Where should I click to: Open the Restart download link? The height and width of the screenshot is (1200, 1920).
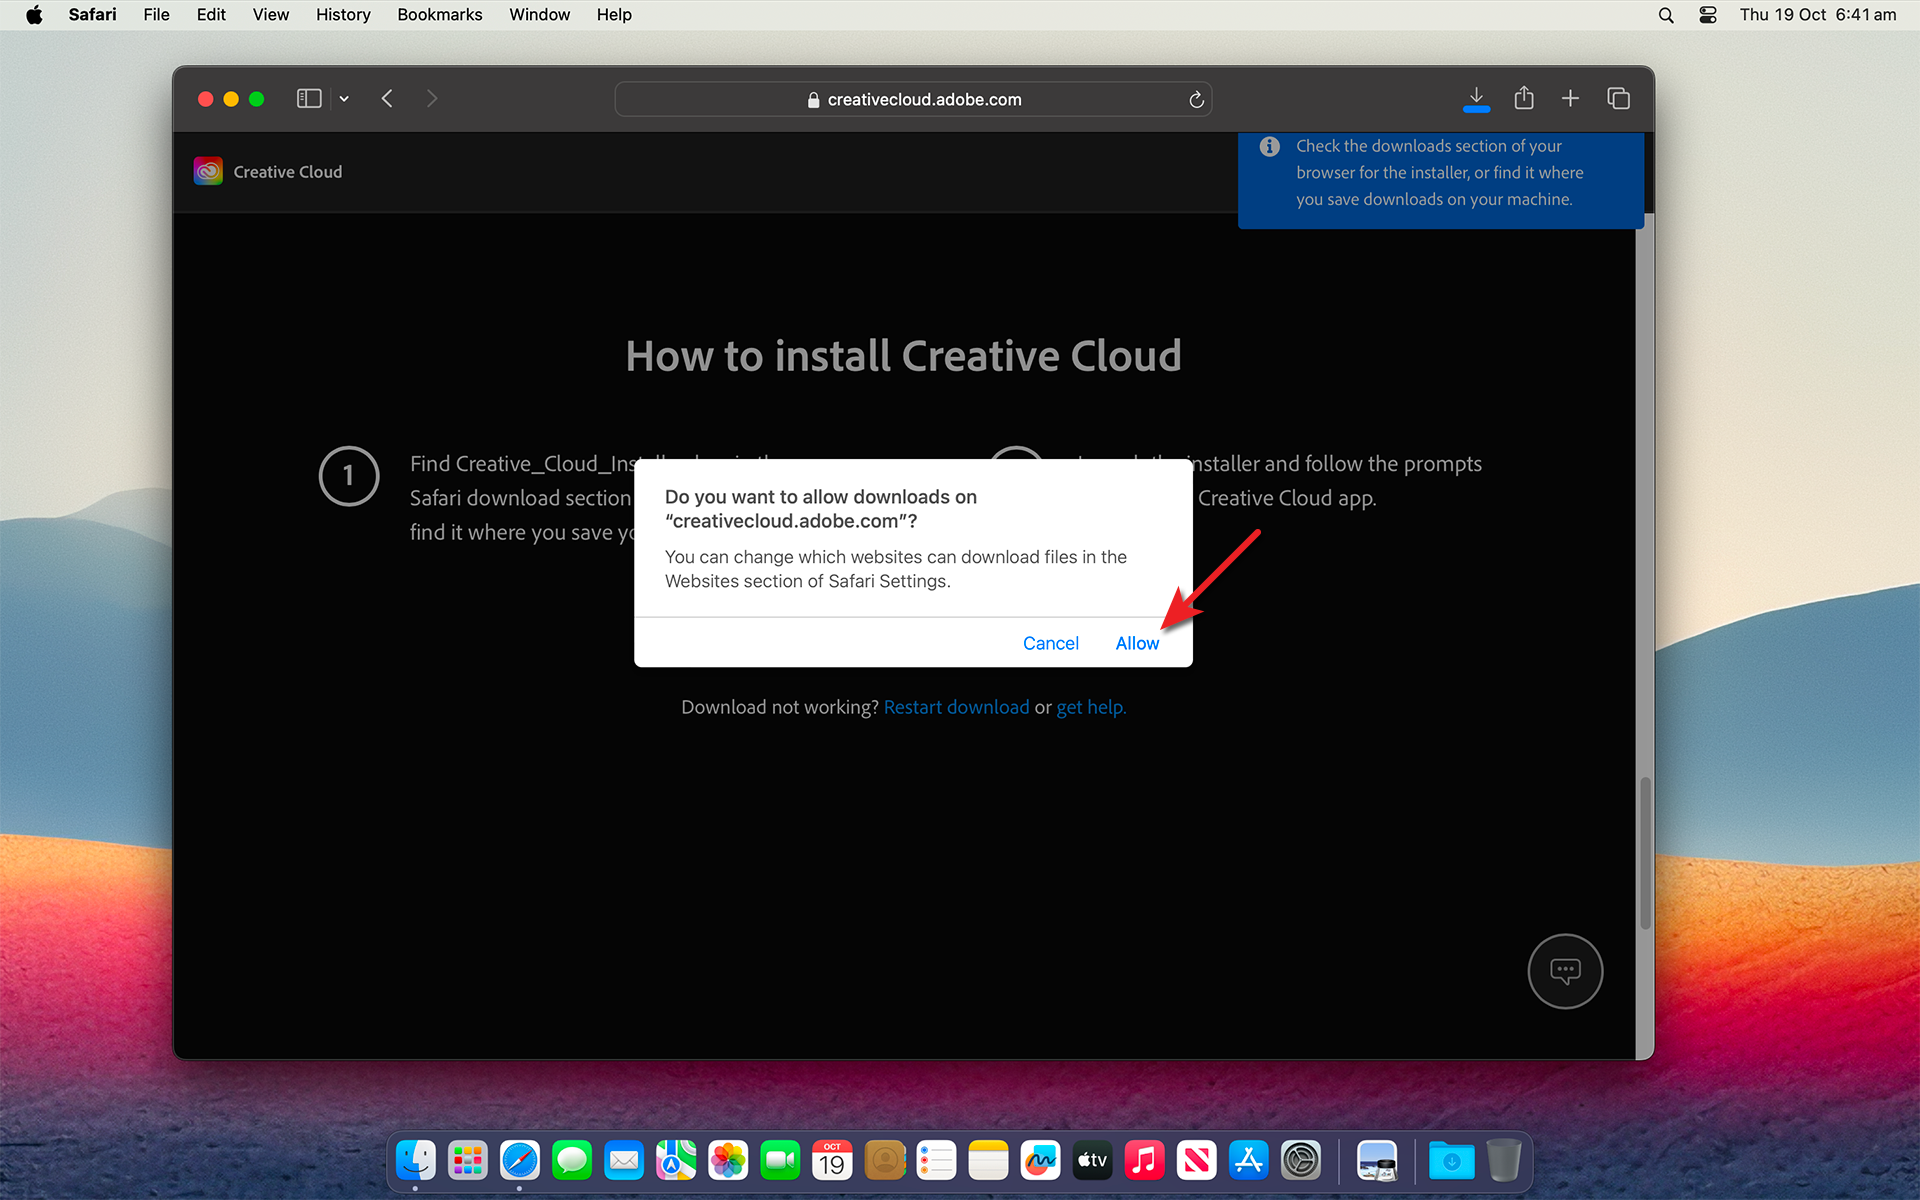pyautogui.click(x=955, y=705)
